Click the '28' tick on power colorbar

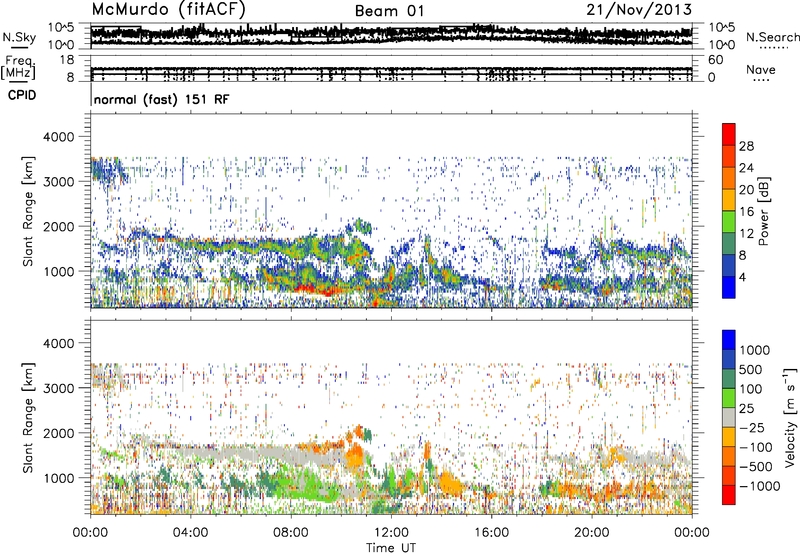pos(746,146)
